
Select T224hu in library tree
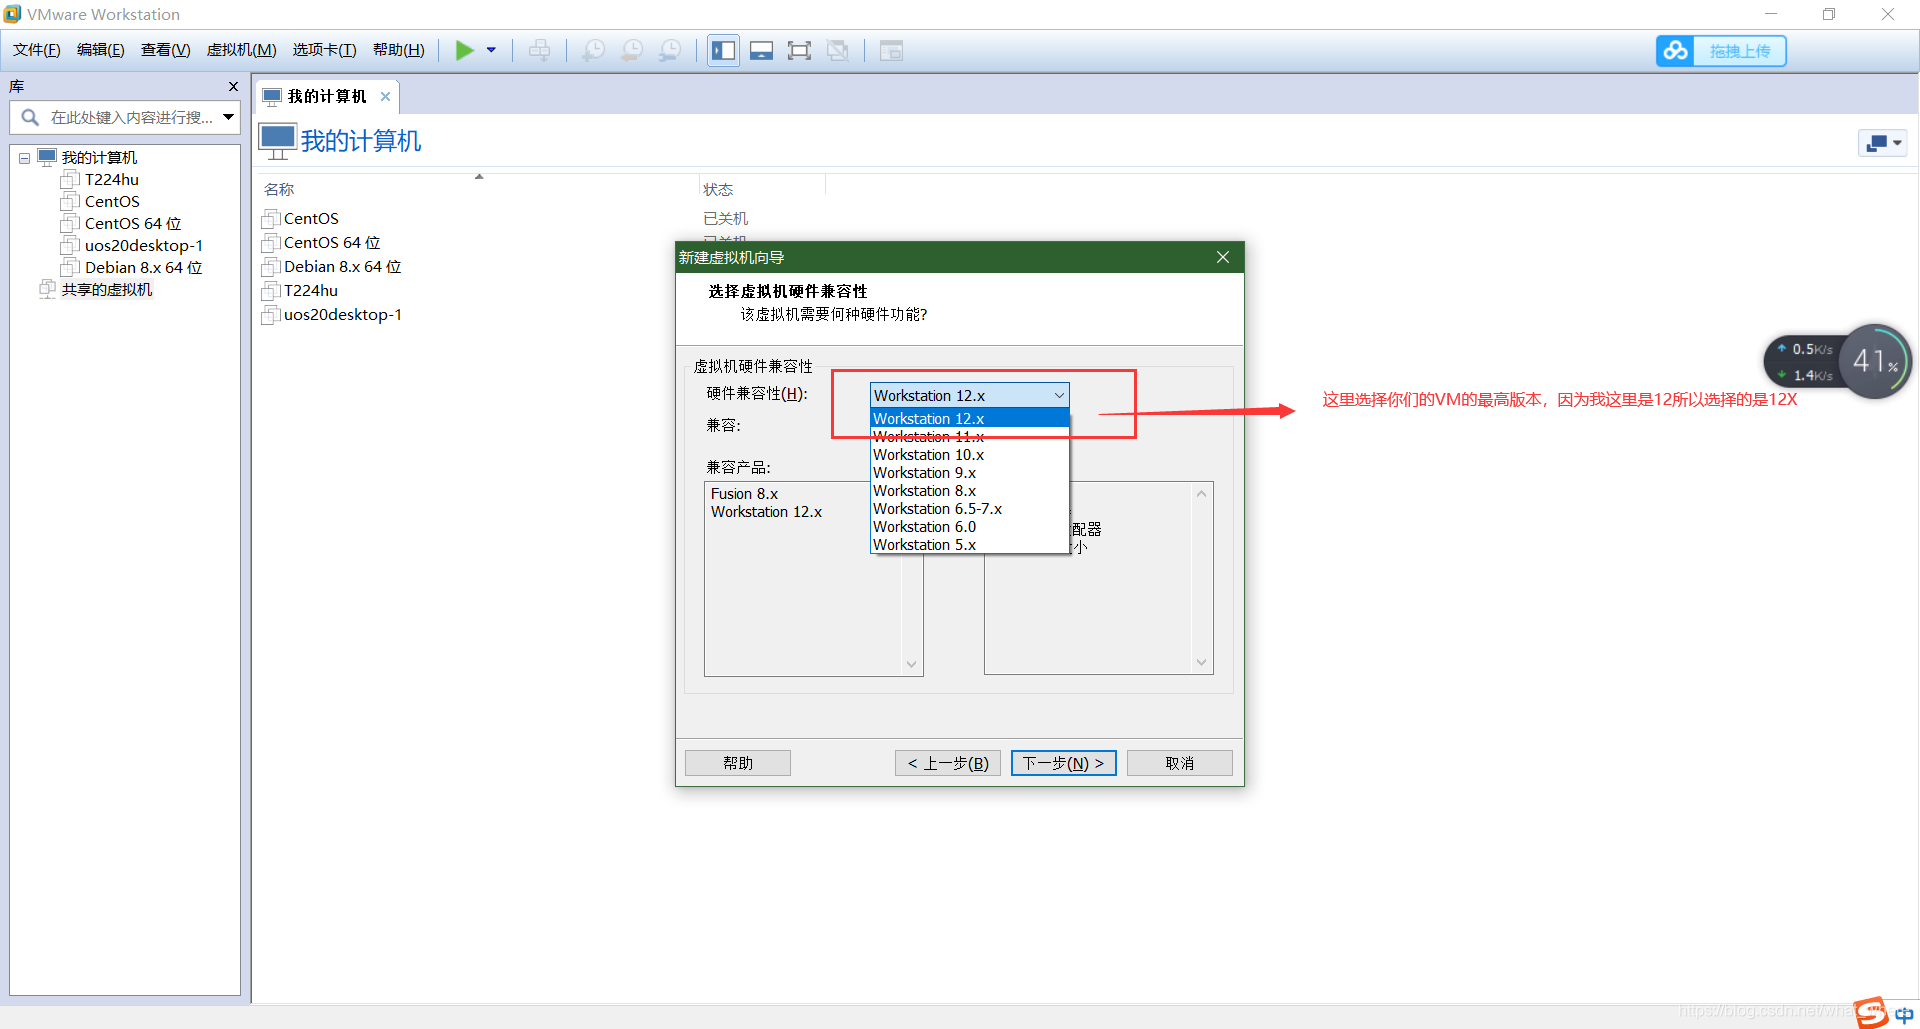pos(111,180)
